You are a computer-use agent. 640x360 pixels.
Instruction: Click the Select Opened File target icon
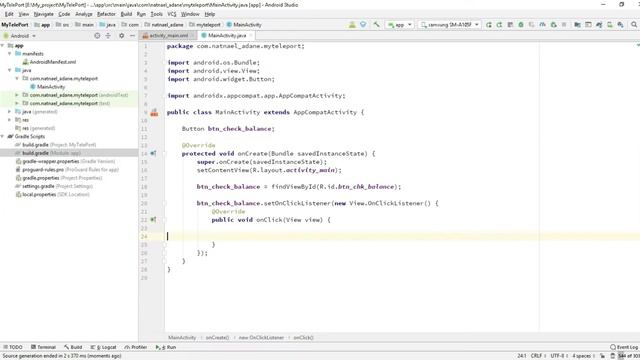coord(97,36)
